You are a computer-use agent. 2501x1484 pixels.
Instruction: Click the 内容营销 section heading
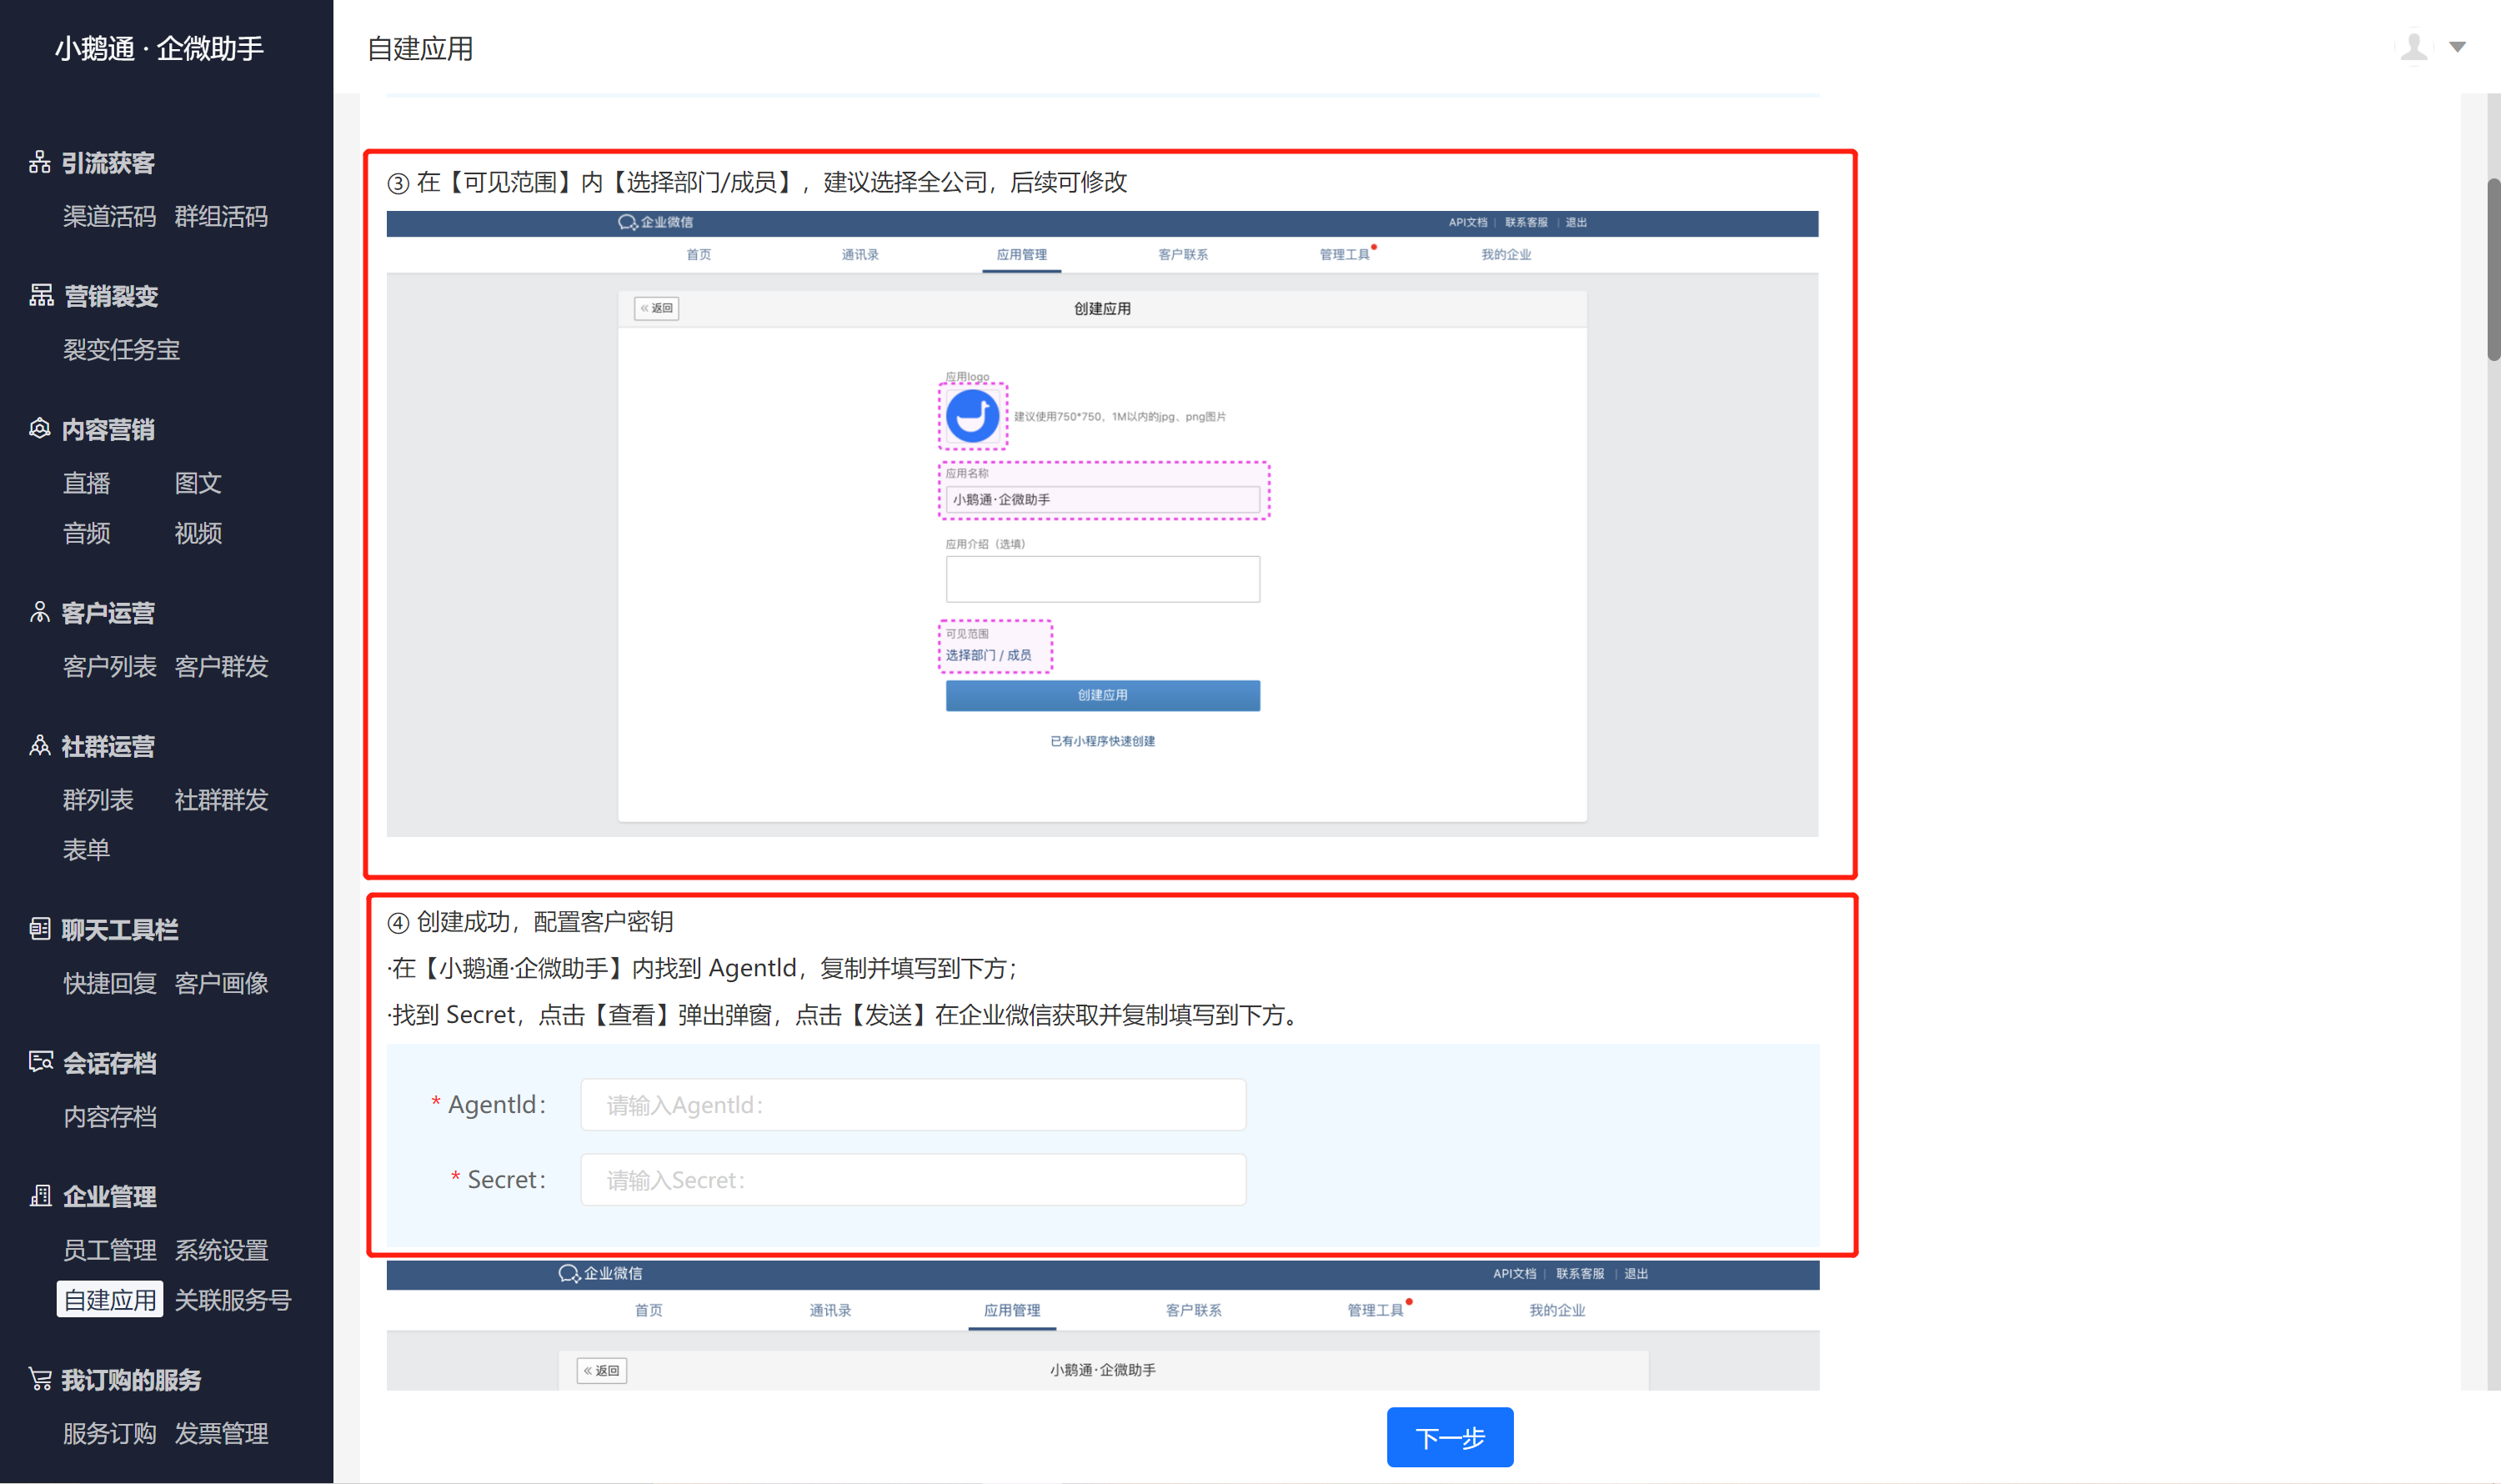(x=108, y=430)
